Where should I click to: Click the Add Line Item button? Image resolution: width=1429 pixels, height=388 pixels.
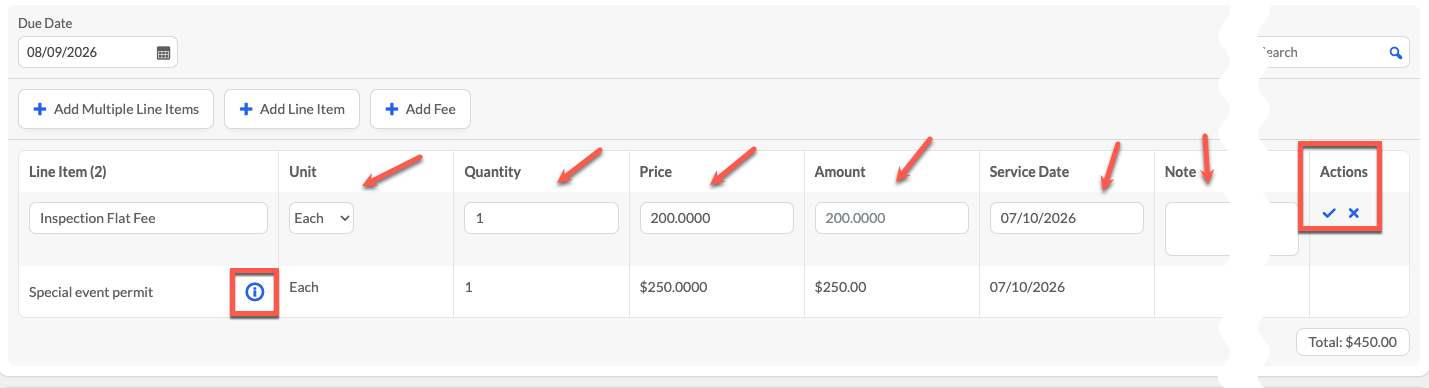292,109
